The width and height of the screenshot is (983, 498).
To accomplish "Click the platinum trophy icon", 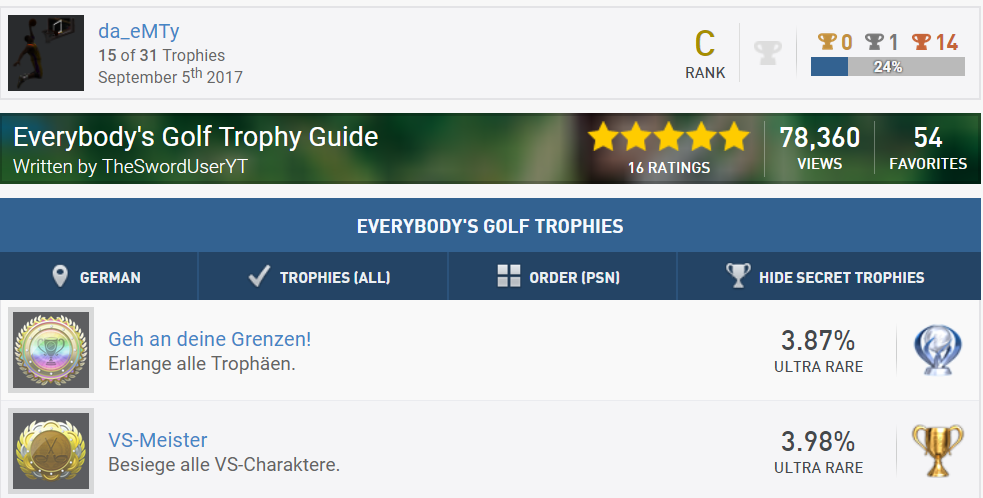I will [x=937, y=350].
